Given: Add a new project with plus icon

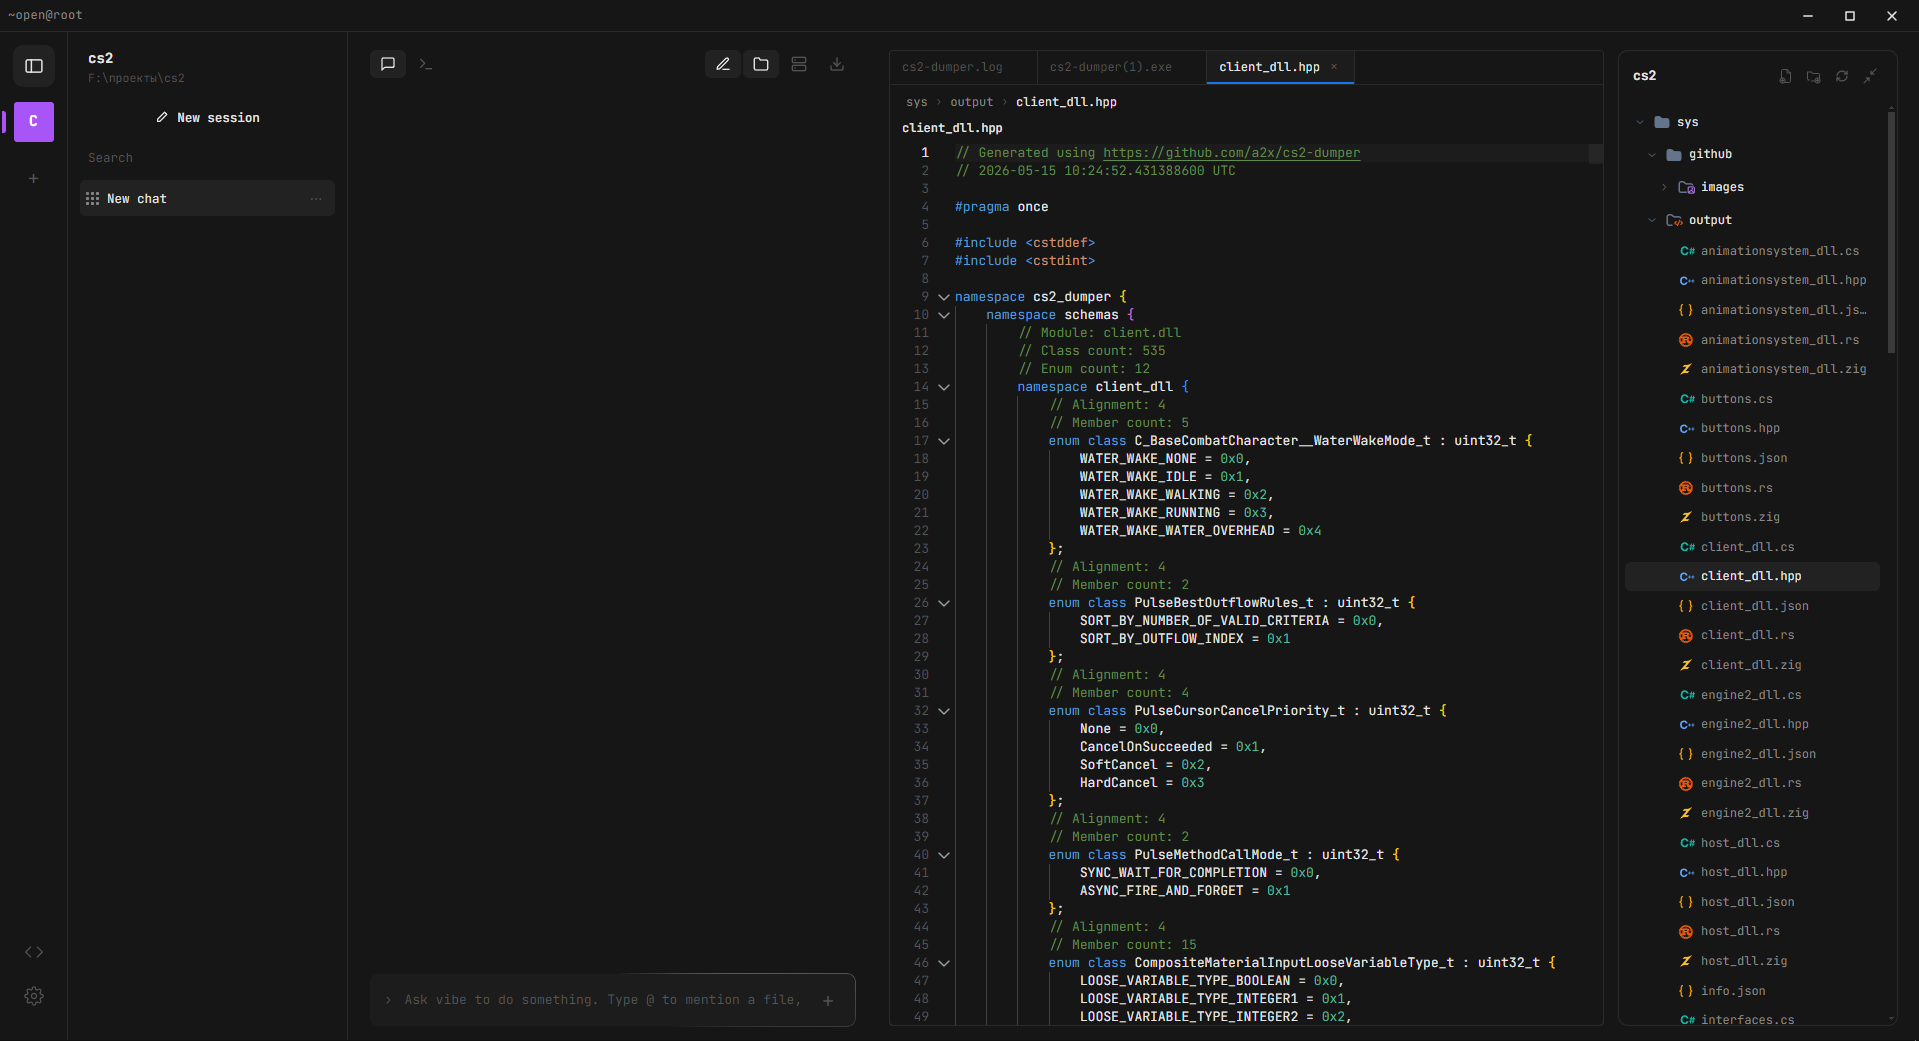Looking at the screenshot, I should (x=34, y=179).
